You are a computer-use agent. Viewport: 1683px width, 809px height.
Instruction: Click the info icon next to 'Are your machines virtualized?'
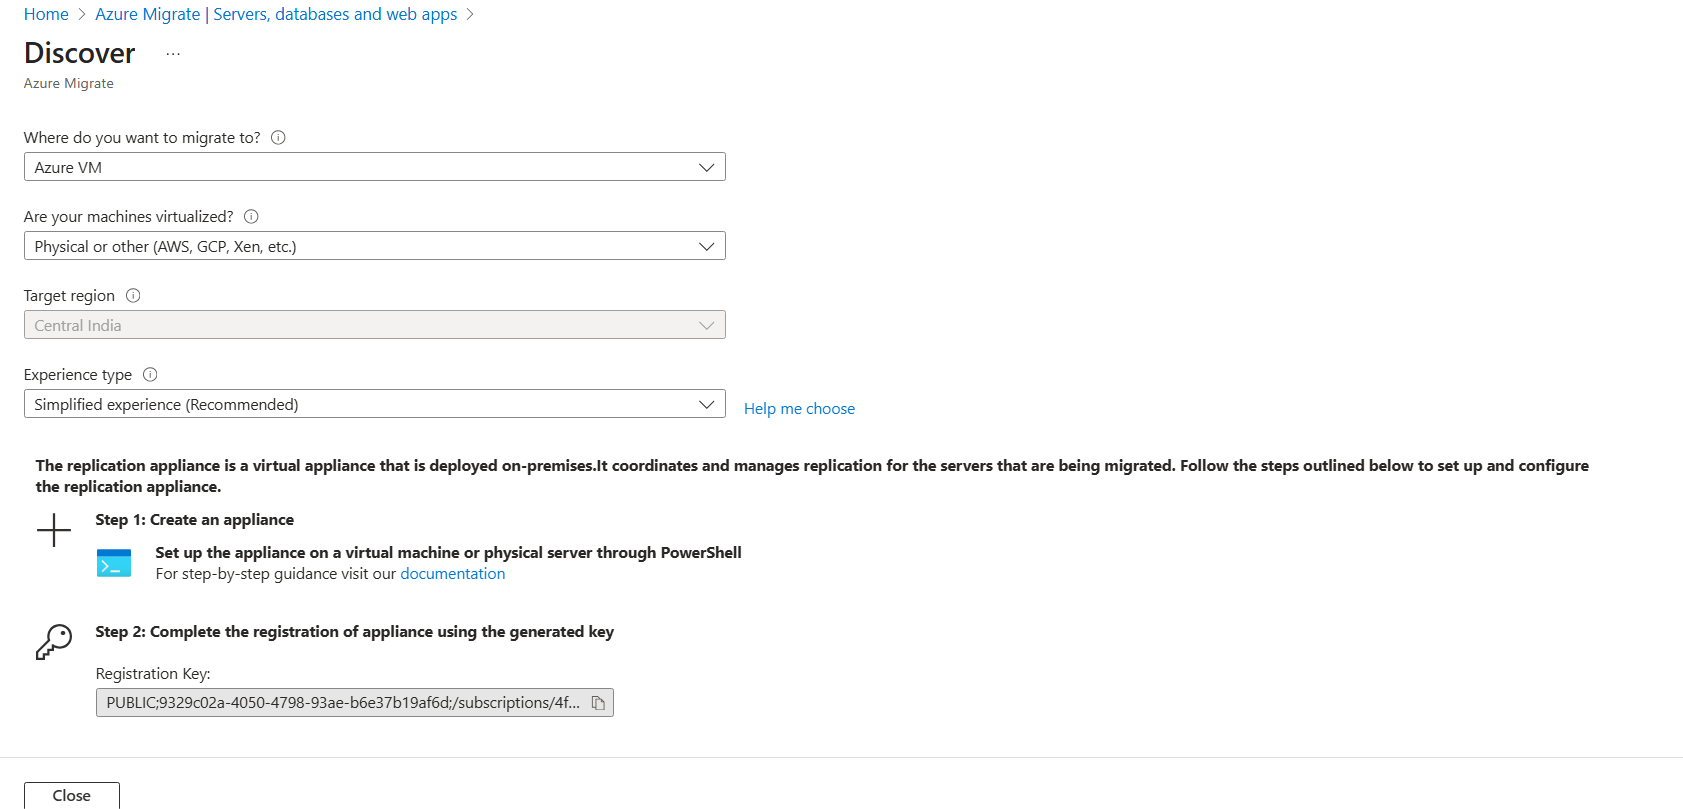point(252,217)
